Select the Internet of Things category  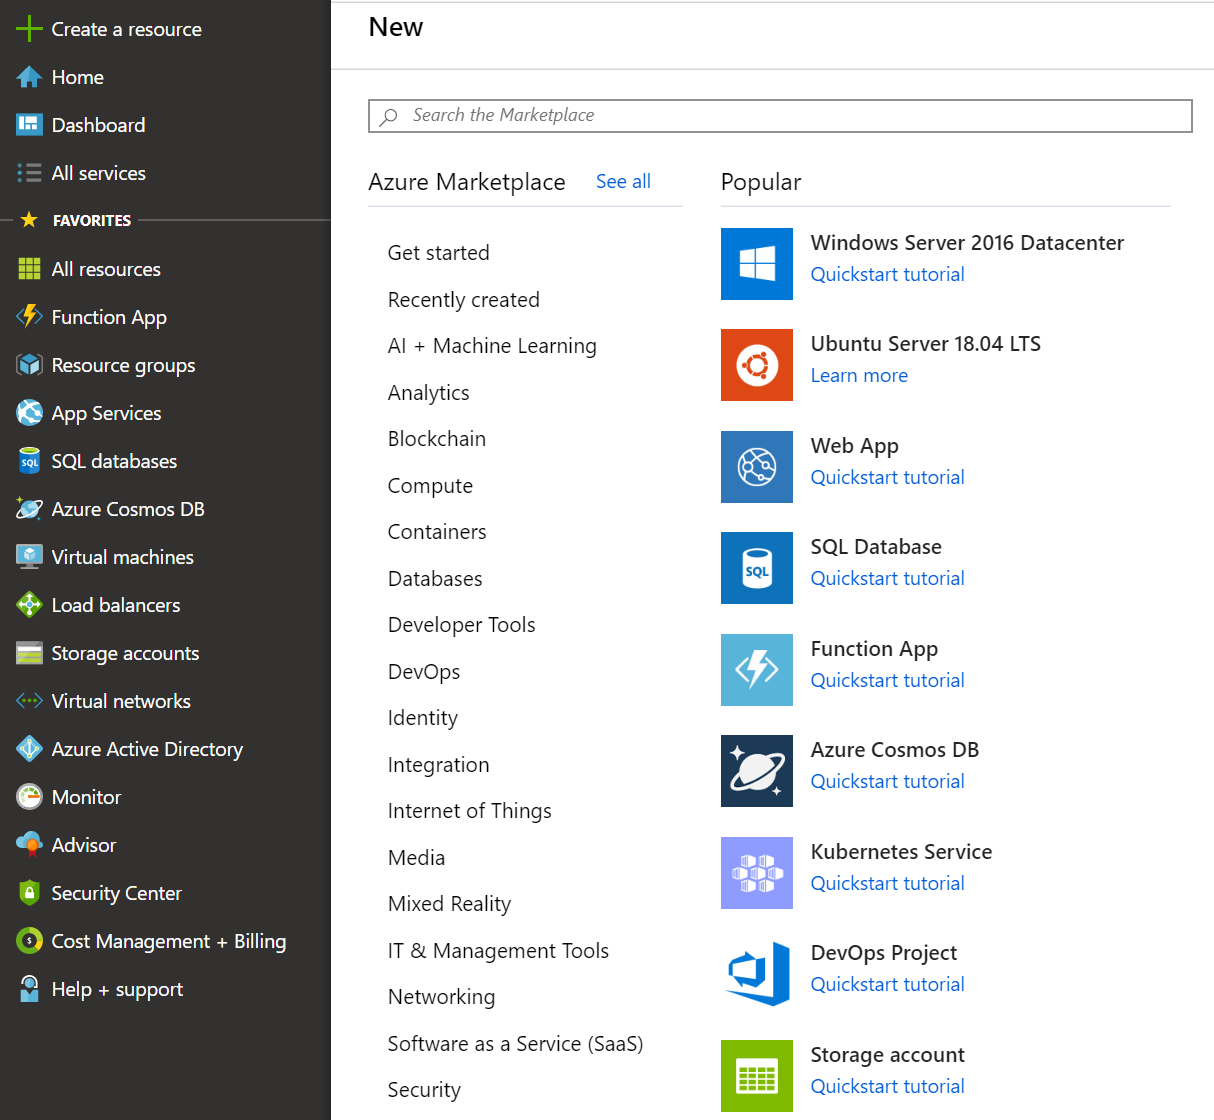[x=469, y=811]
